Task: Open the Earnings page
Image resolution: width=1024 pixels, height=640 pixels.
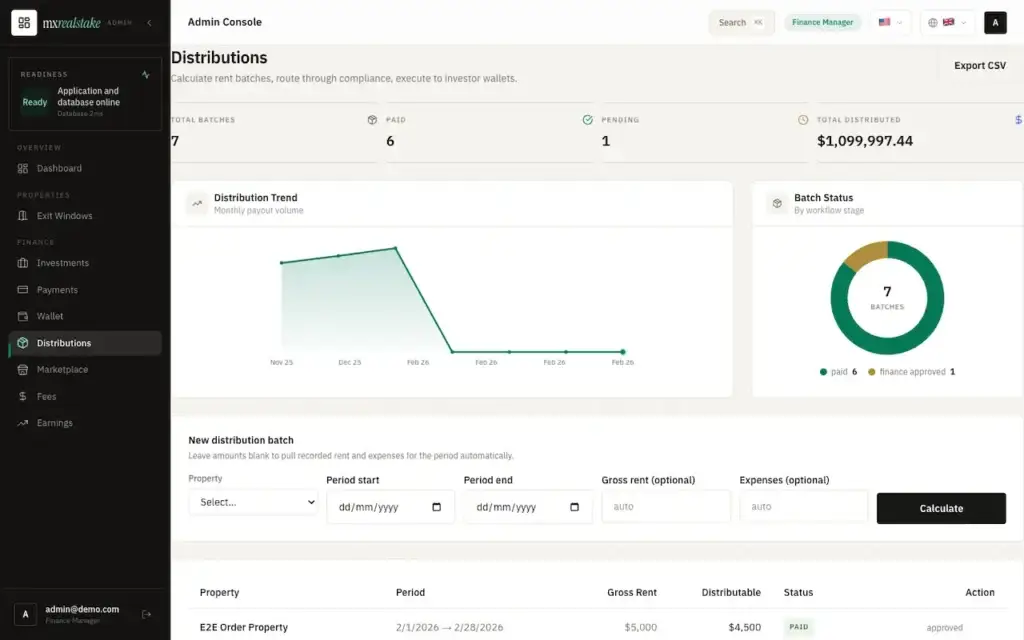Action: (x=85, y=423)
